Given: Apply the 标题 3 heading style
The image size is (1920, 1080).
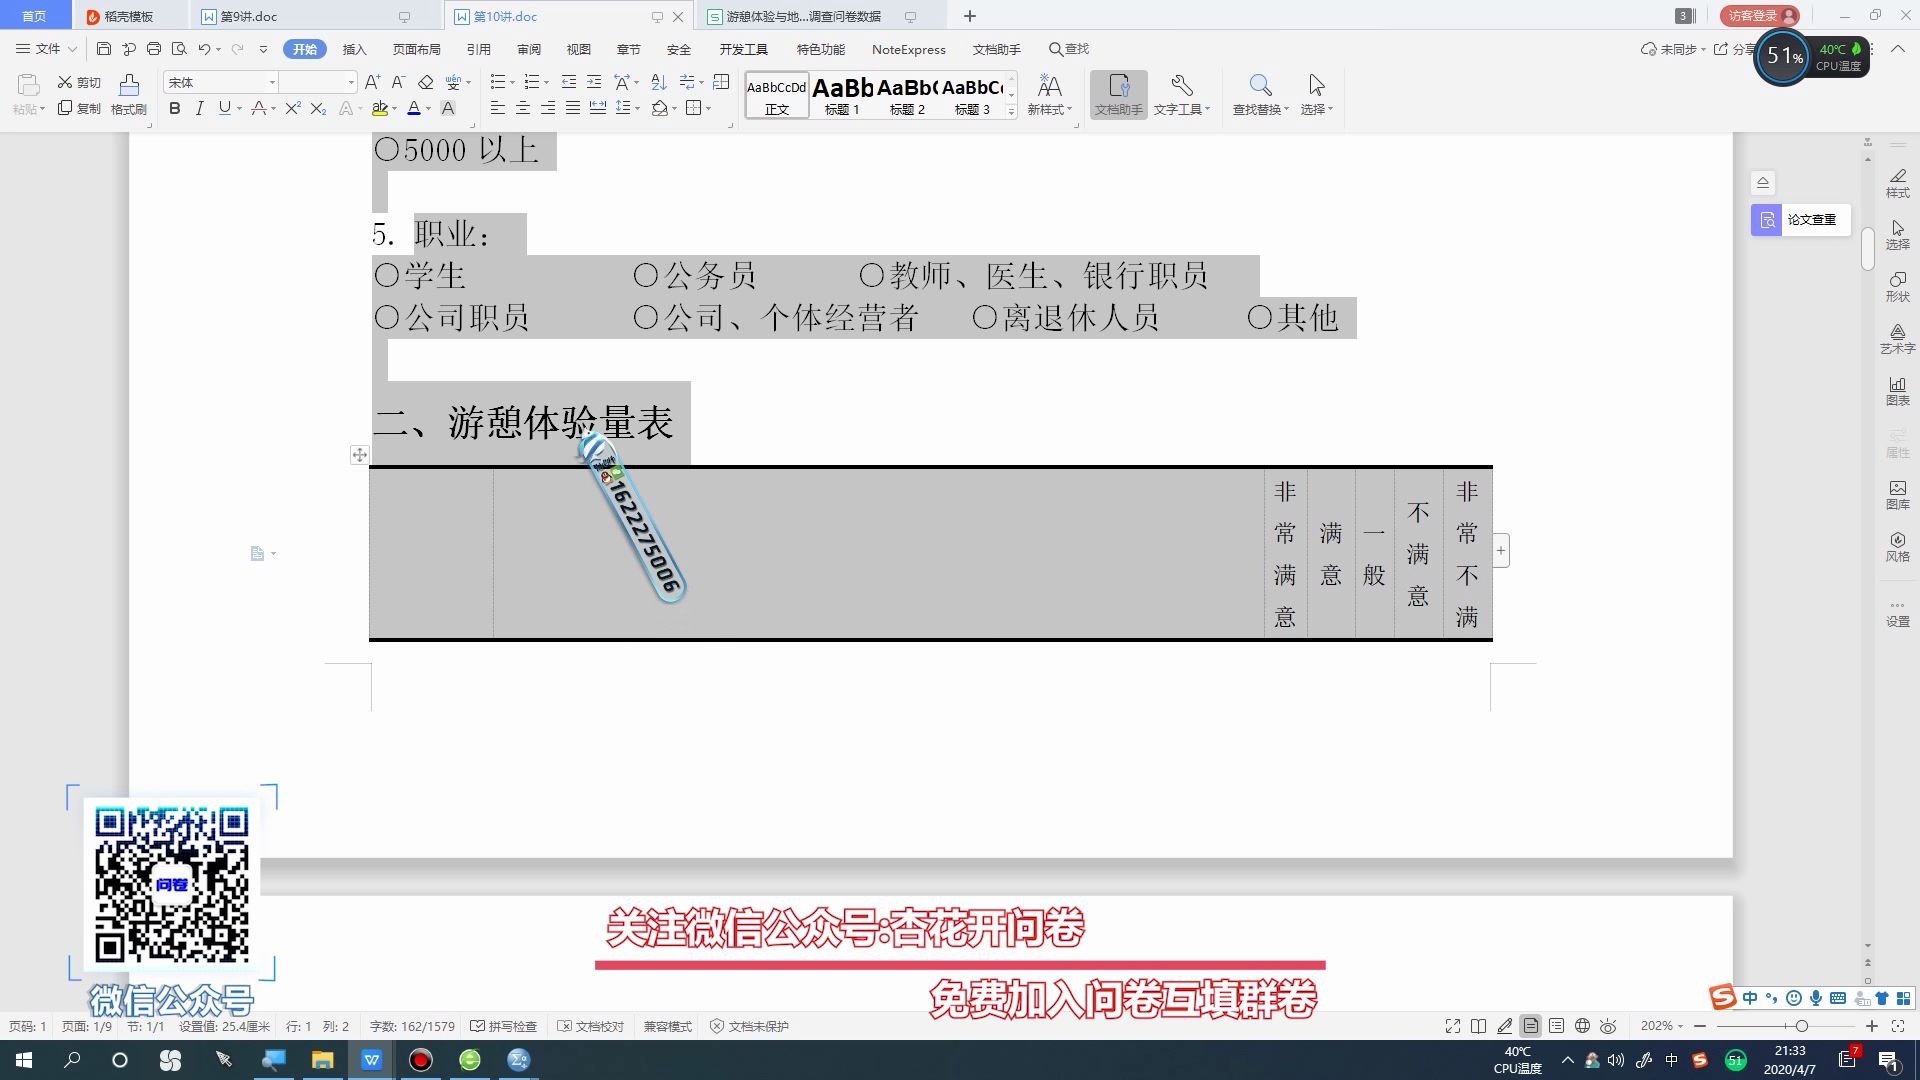Looking at the screenshot, I should [972, 96].
